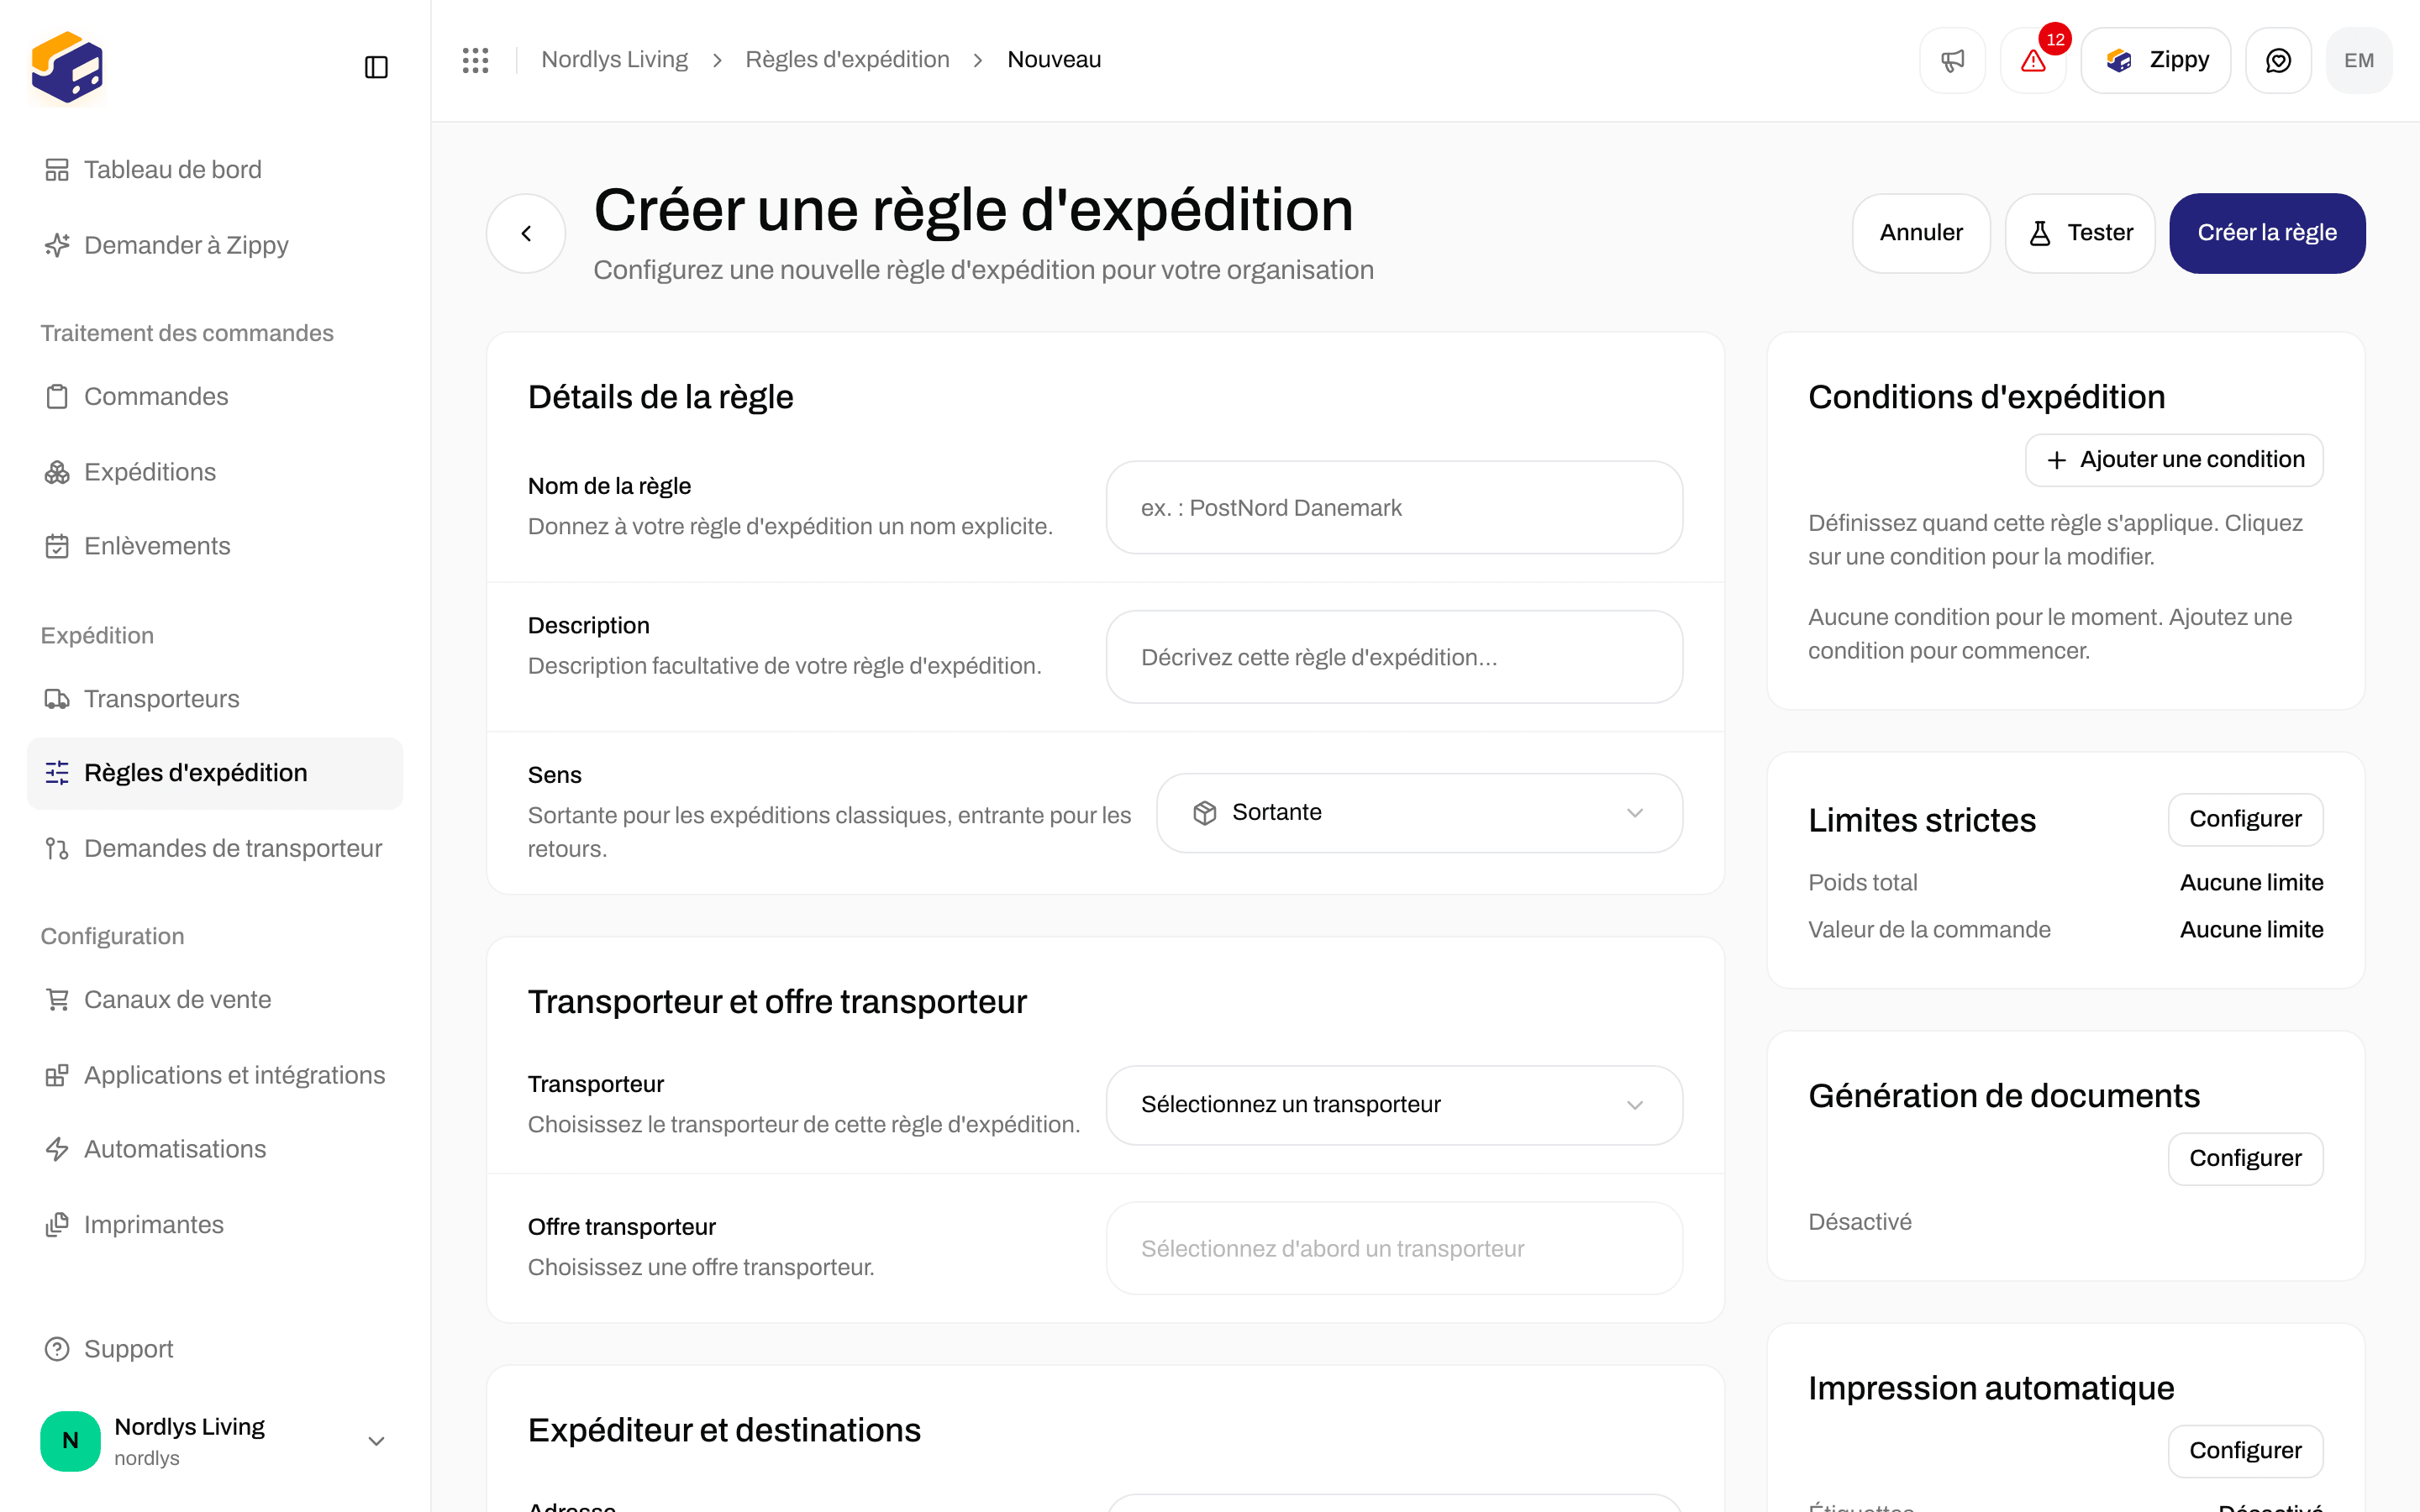Focus the Description text field
The image size is (2420, 1512).
pos(1394,657)
